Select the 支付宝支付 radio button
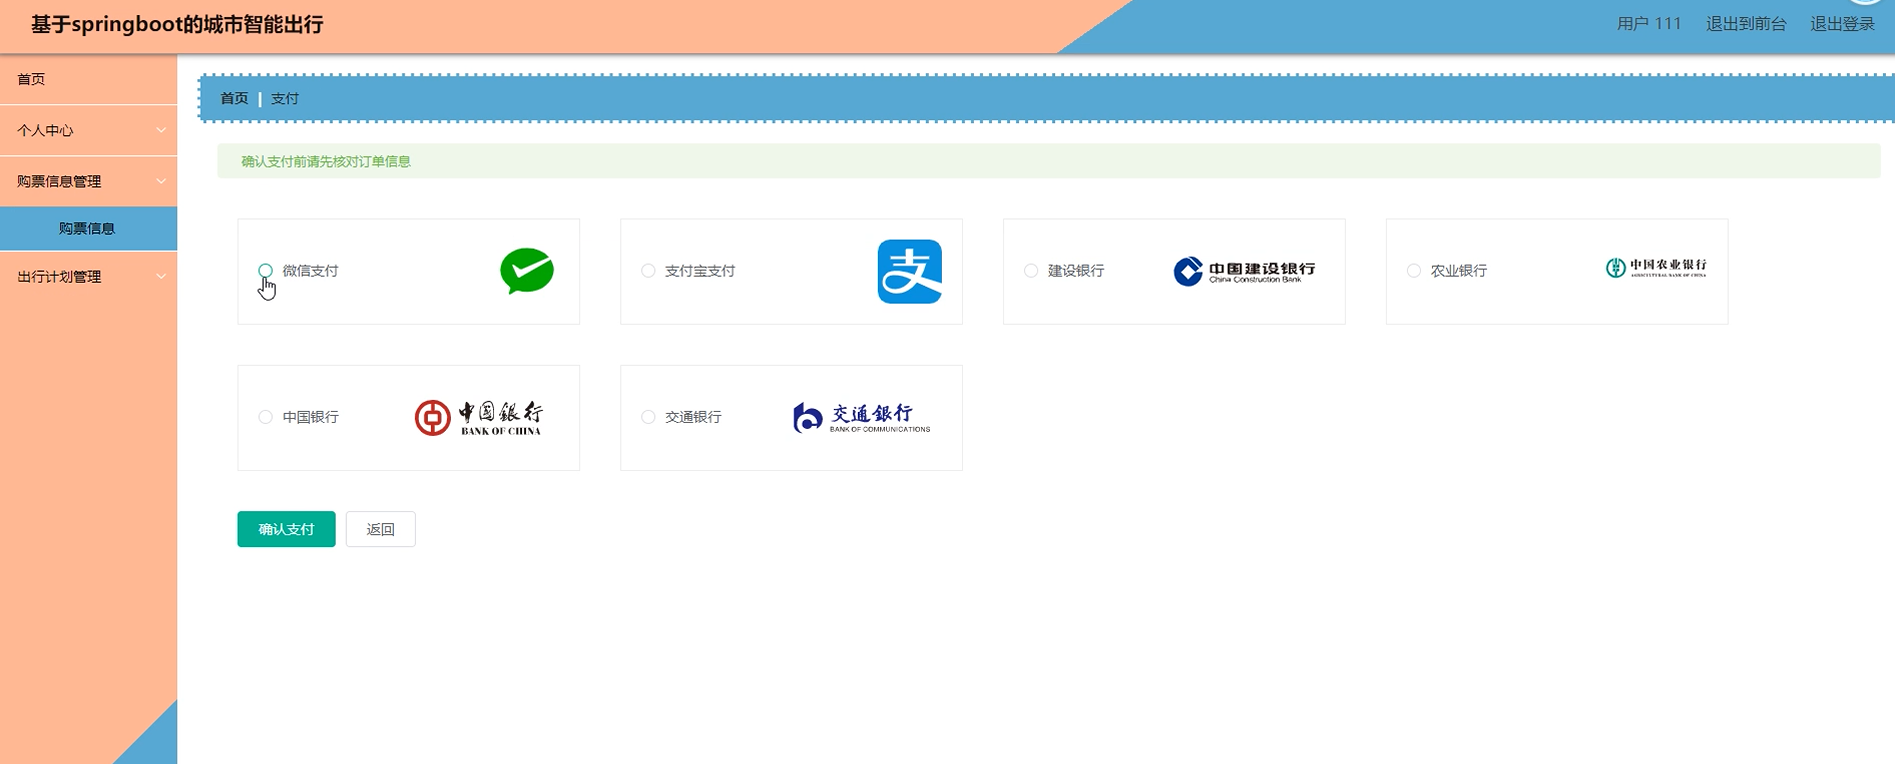1895x764 pixels. pos(648,271)
